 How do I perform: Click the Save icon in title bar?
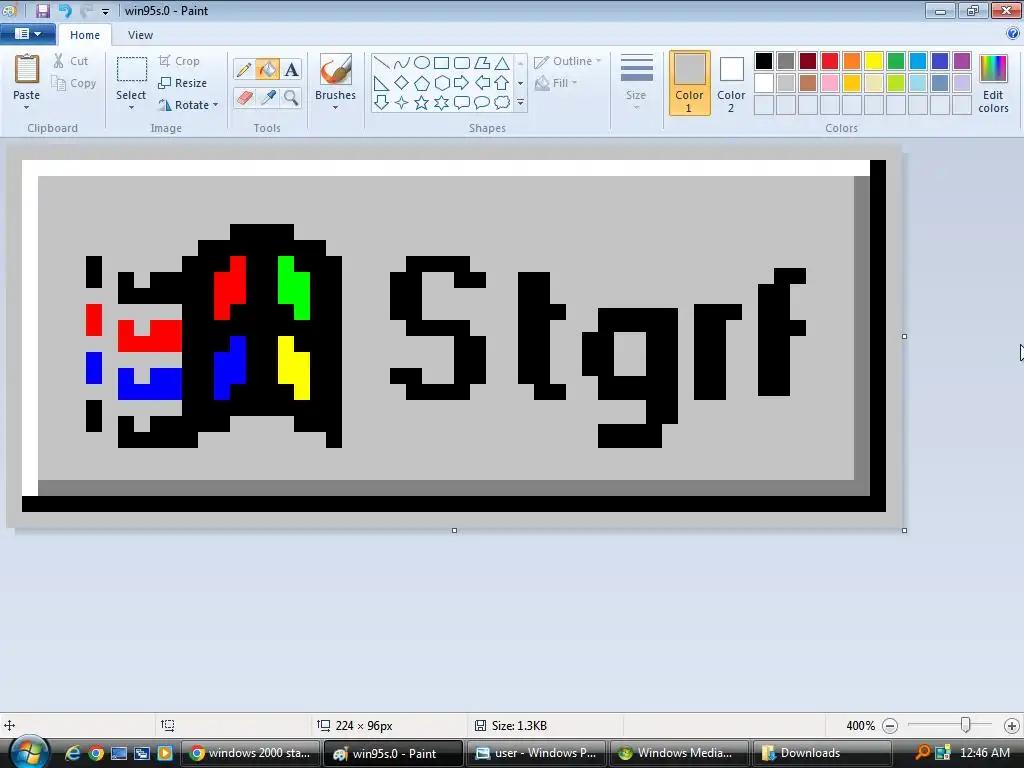coord(42,10)
